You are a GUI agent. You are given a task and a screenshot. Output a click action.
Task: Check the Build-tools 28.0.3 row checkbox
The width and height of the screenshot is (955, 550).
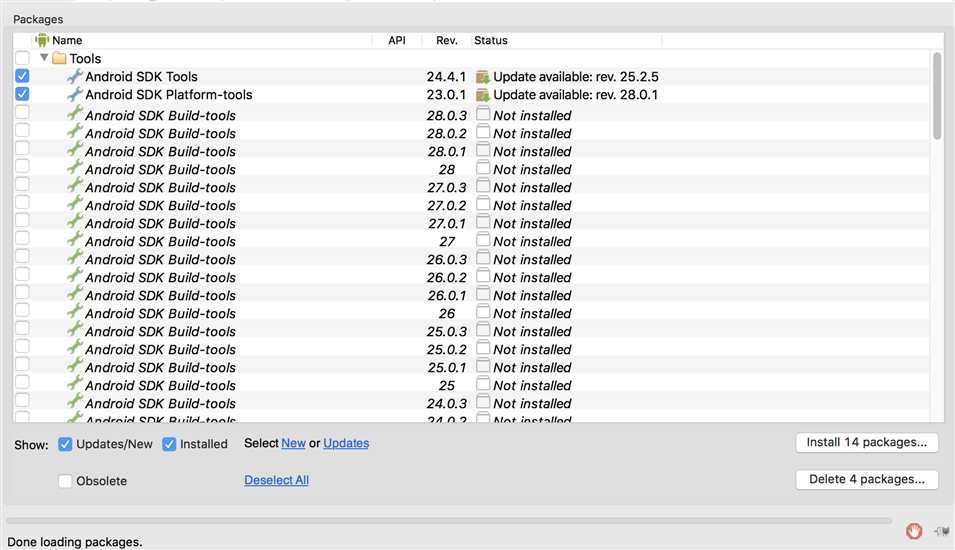pos(23,112)
